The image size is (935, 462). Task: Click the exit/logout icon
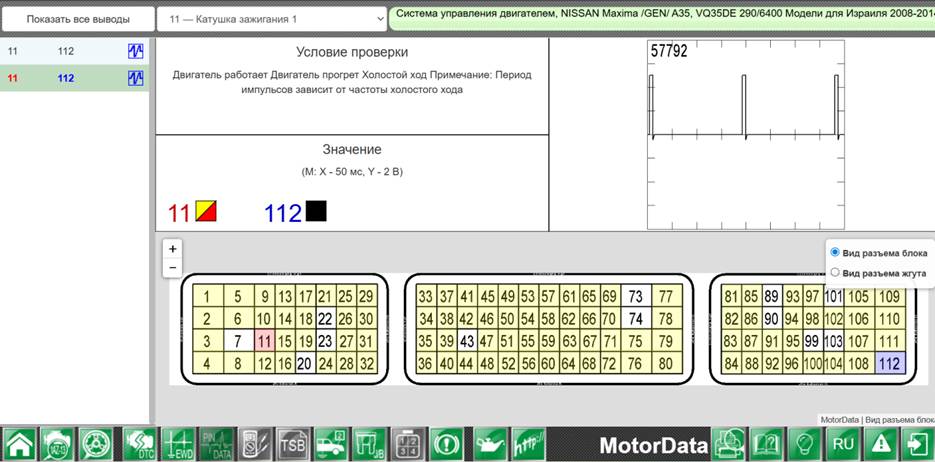pos(917,444)
